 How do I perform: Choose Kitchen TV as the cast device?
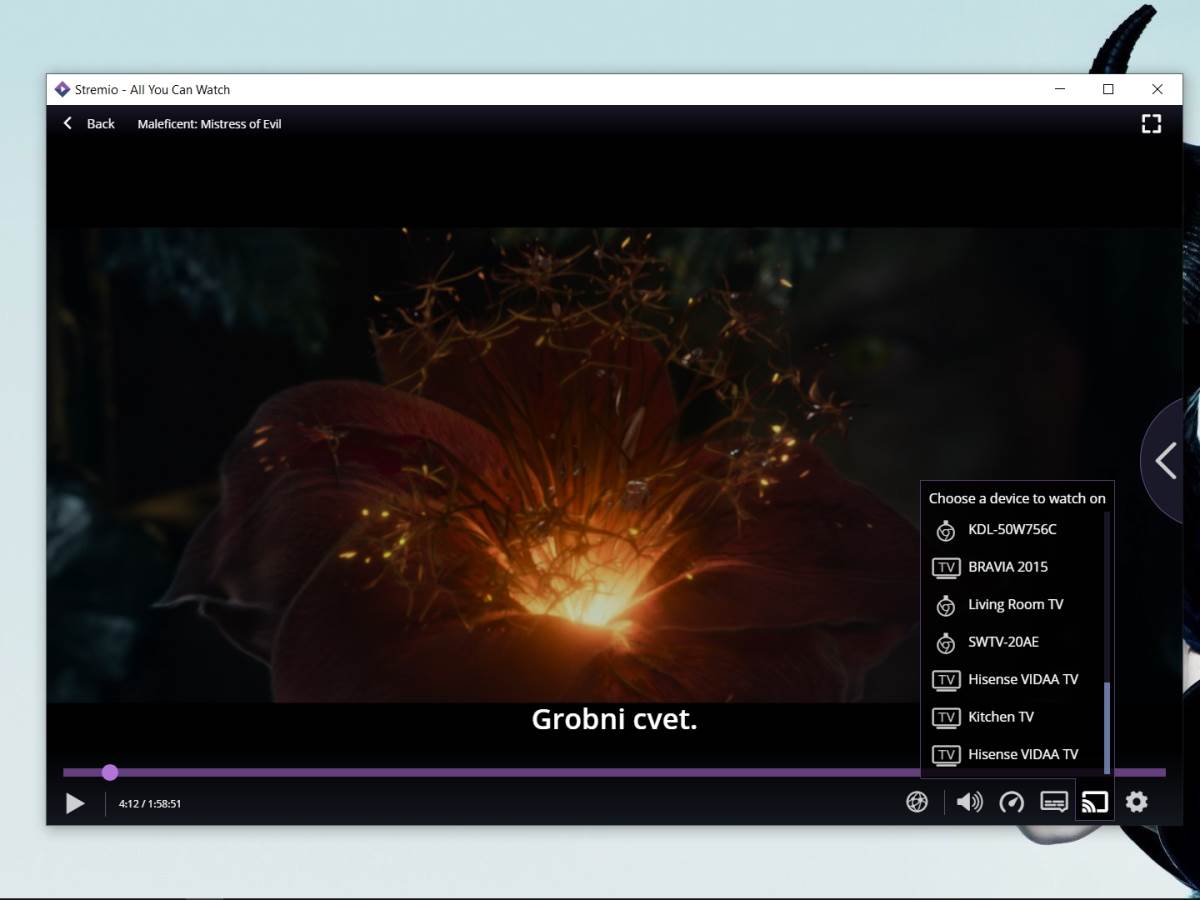tap(1000, 717)
